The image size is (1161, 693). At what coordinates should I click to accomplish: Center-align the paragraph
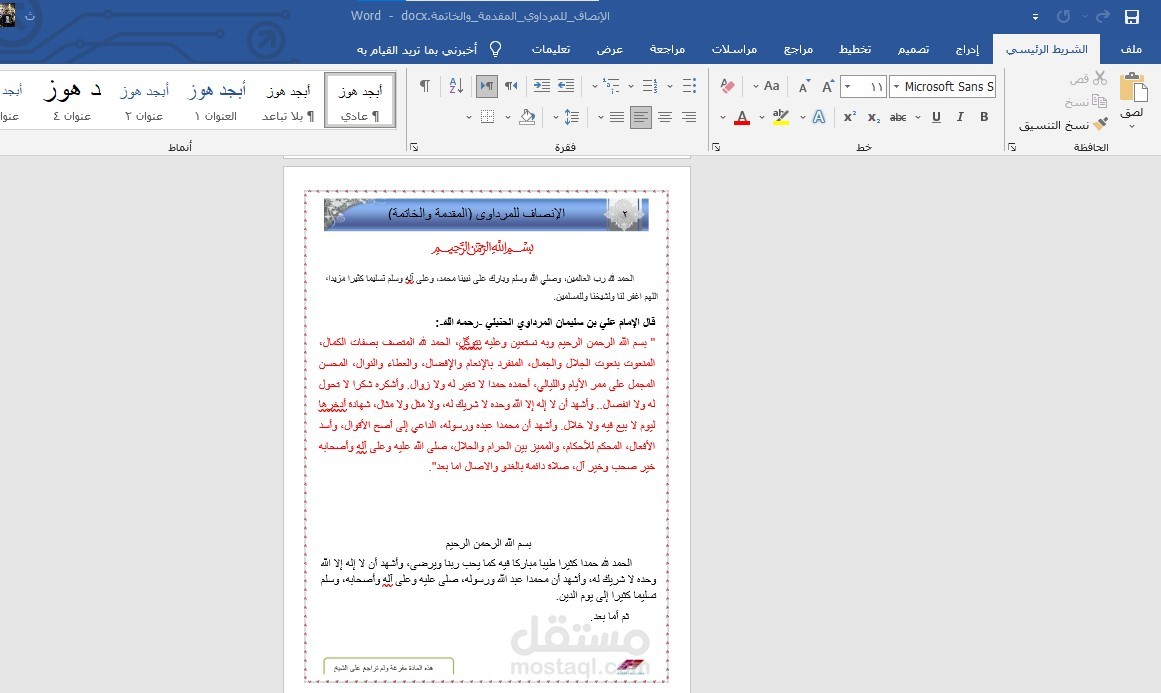pos(665,117)
